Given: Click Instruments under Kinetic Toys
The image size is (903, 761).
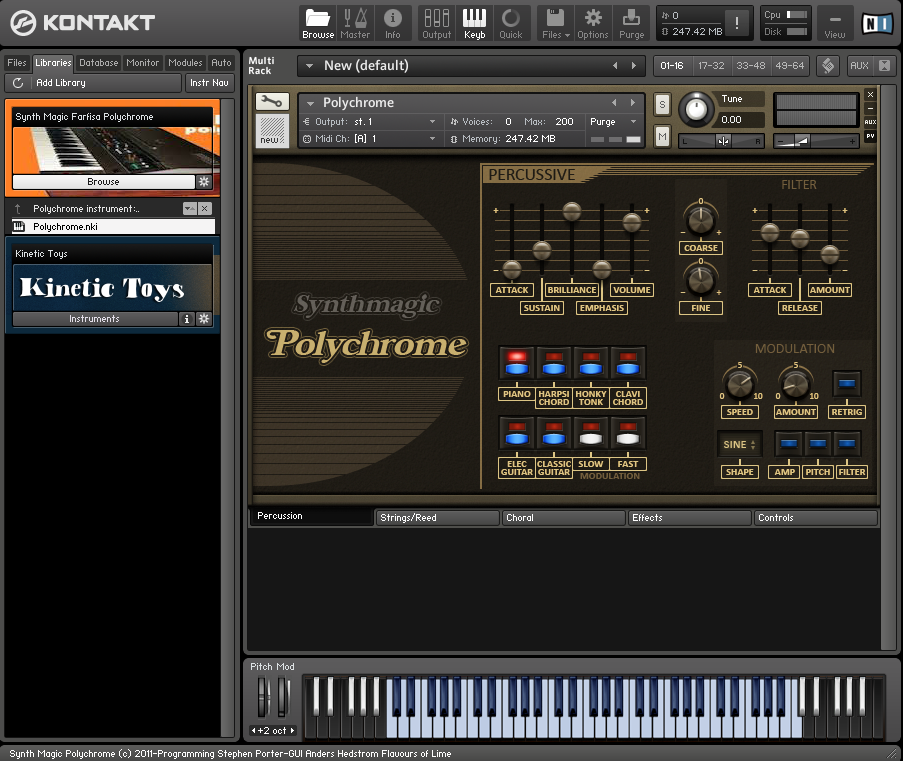Looking at the screenshot, I should [x=94, y=319].
